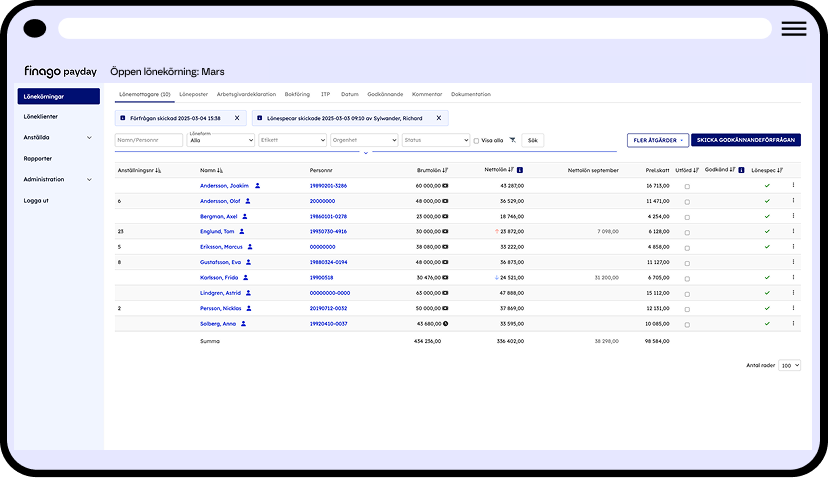Open the Löneform dropdown
Viewport: 828px width, 478px height.
(219, 141)
